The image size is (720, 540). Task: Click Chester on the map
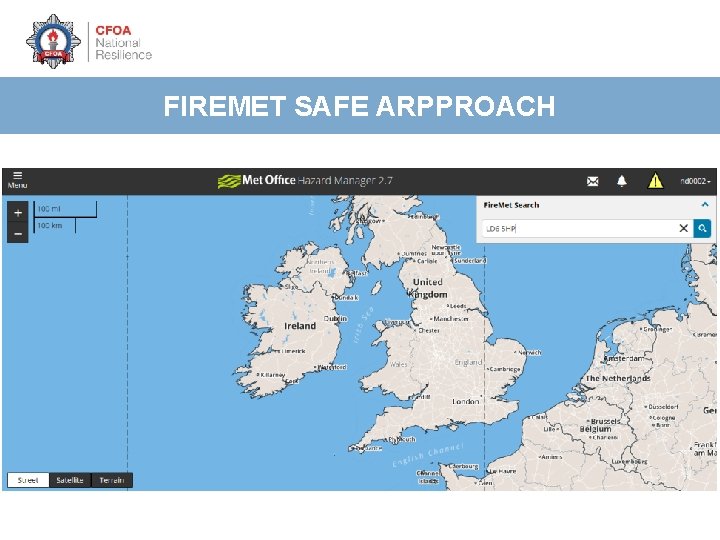(x=428, y=331)
